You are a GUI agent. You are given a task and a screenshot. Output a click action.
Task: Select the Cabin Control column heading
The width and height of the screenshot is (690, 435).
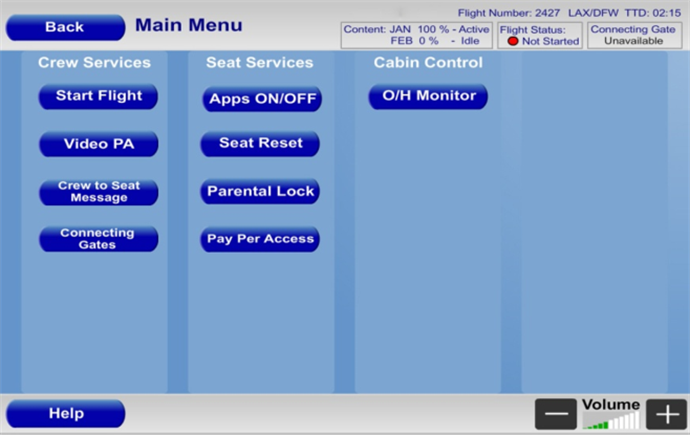(428, 63)
